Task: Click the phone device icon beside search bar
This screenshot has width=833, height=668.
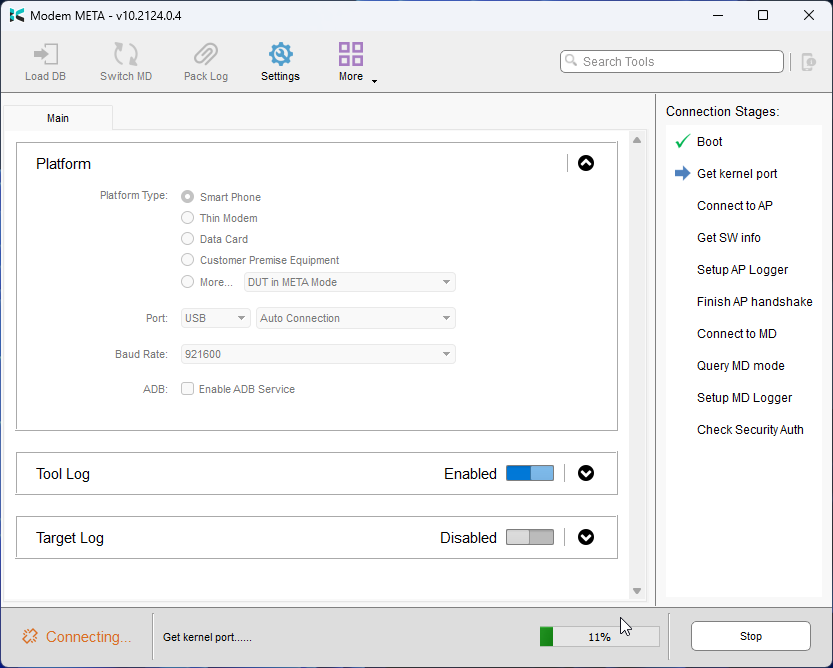Action: pyautogui.click(x=807, y=61)
